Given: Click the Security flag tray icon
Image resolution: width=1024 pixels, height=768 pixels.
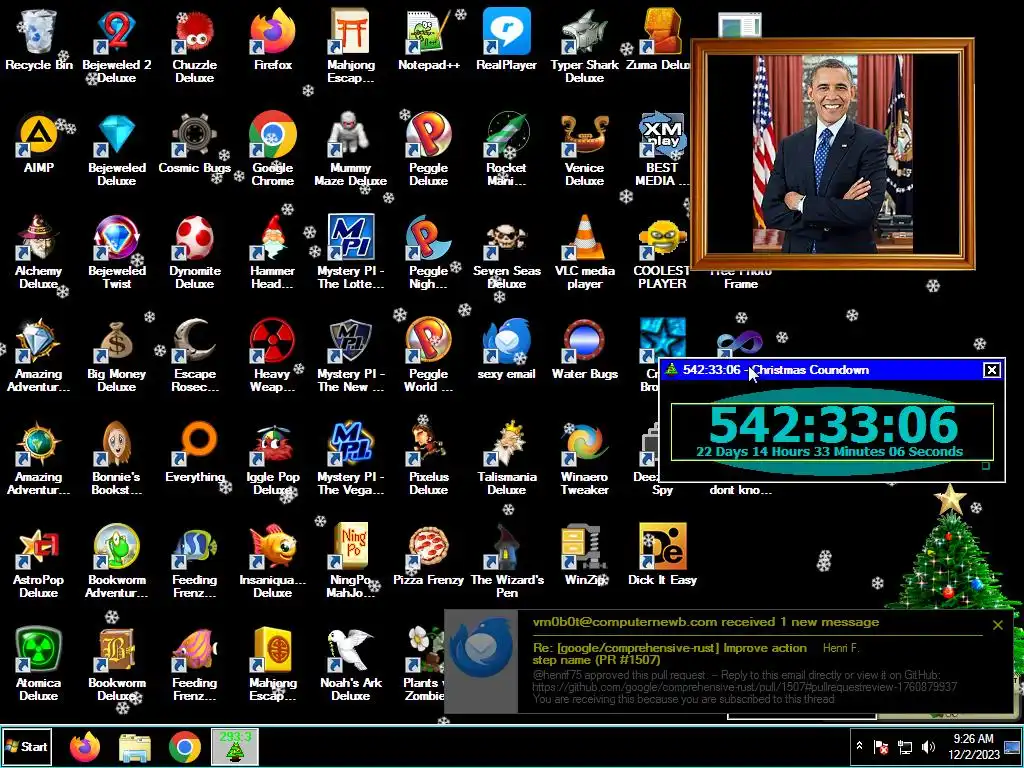Looking at the screenshot, I should [881, 746].
